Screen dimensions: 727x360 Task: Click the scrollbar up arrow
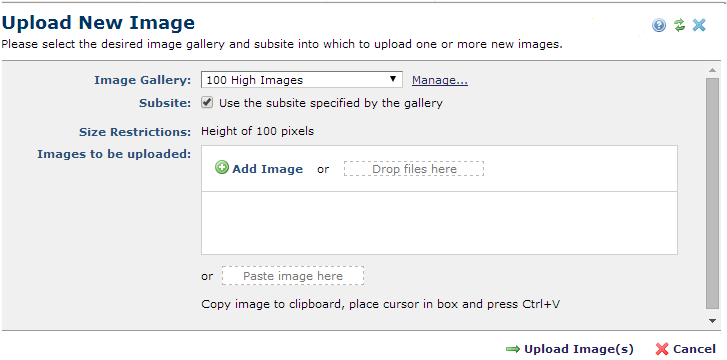tap(712, 70)
